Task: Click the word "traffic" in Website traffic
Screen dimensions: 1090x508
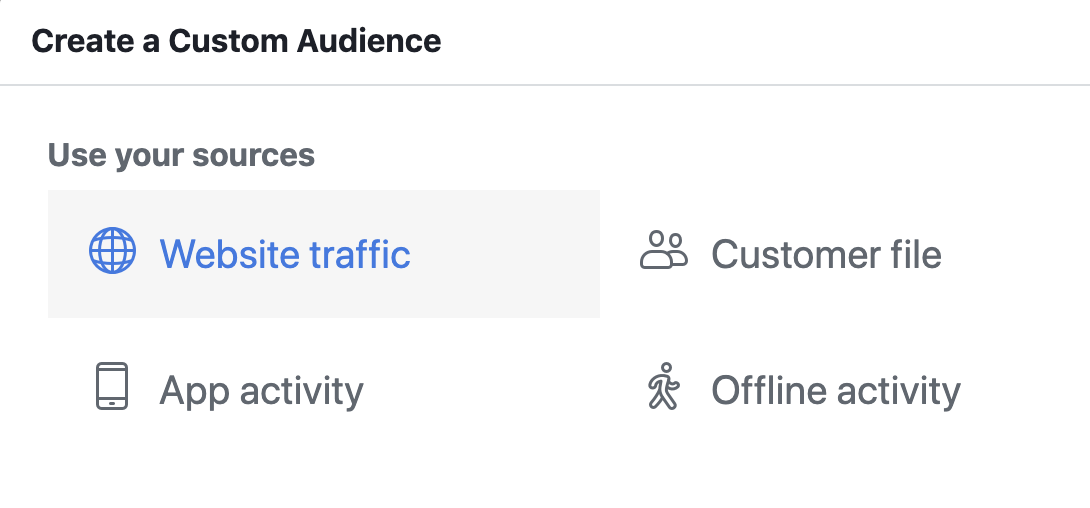Action: [x=359, y=254]
